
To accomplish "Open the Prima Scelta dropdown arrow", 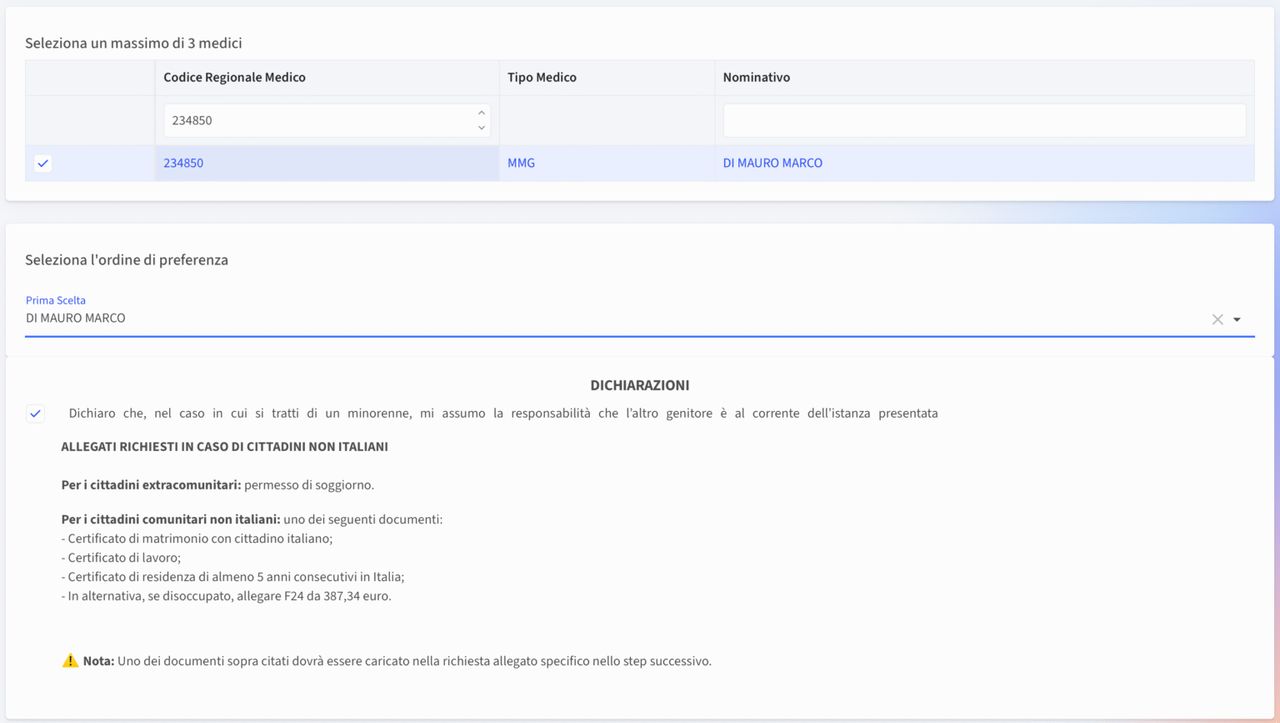I will coord(1237,319).
